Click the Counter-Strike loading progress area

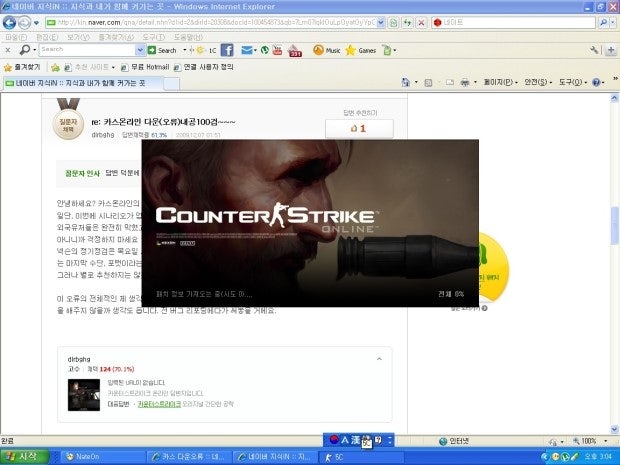[310, 294]
